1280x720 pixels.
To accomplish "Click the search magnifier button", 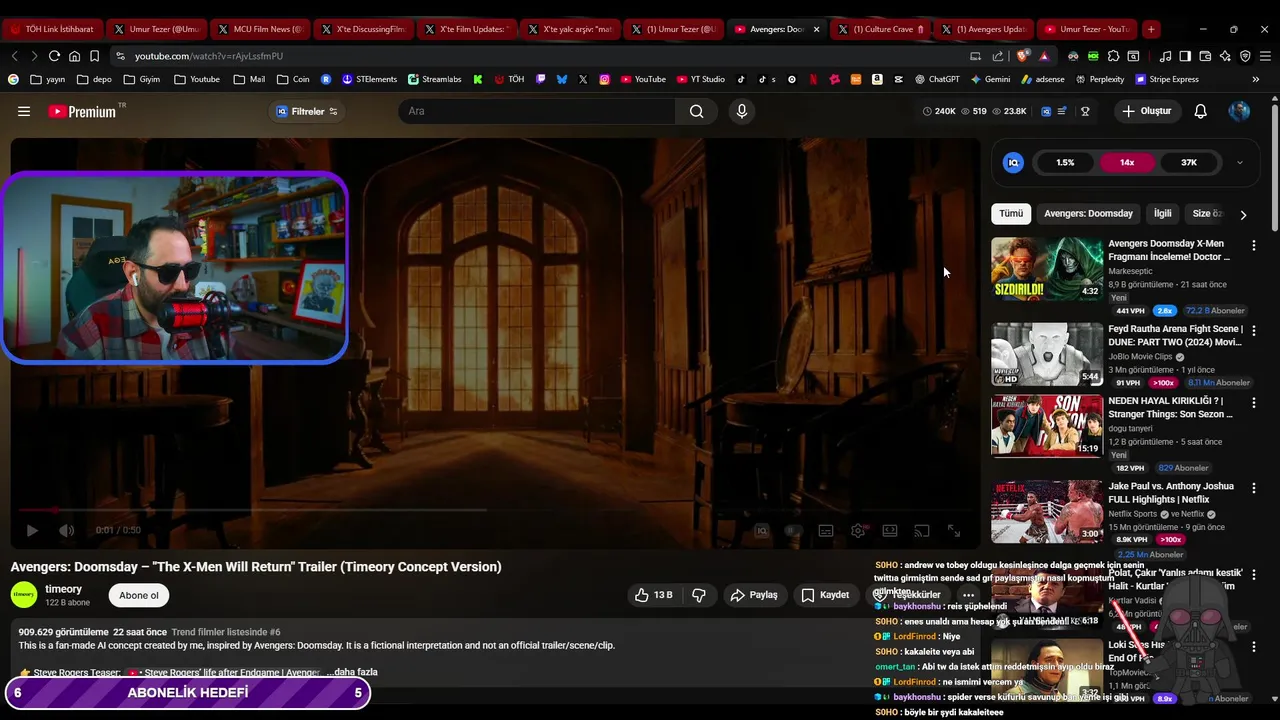I will [x=696, y=111].
